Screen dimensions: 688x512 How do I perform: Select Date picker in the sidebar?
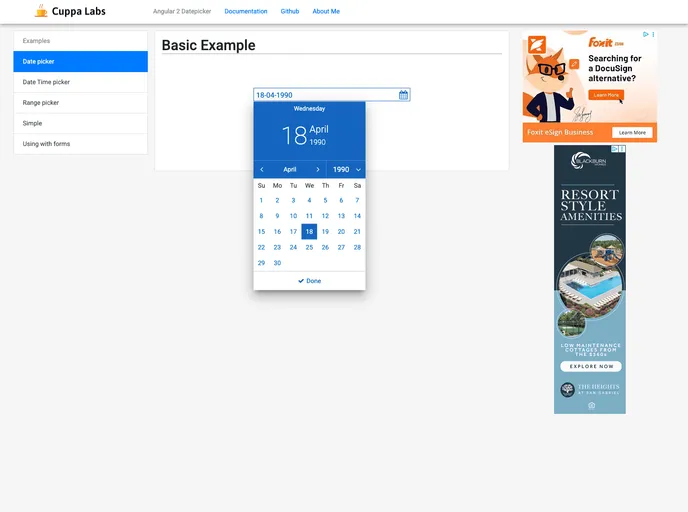tap(81, 61)
